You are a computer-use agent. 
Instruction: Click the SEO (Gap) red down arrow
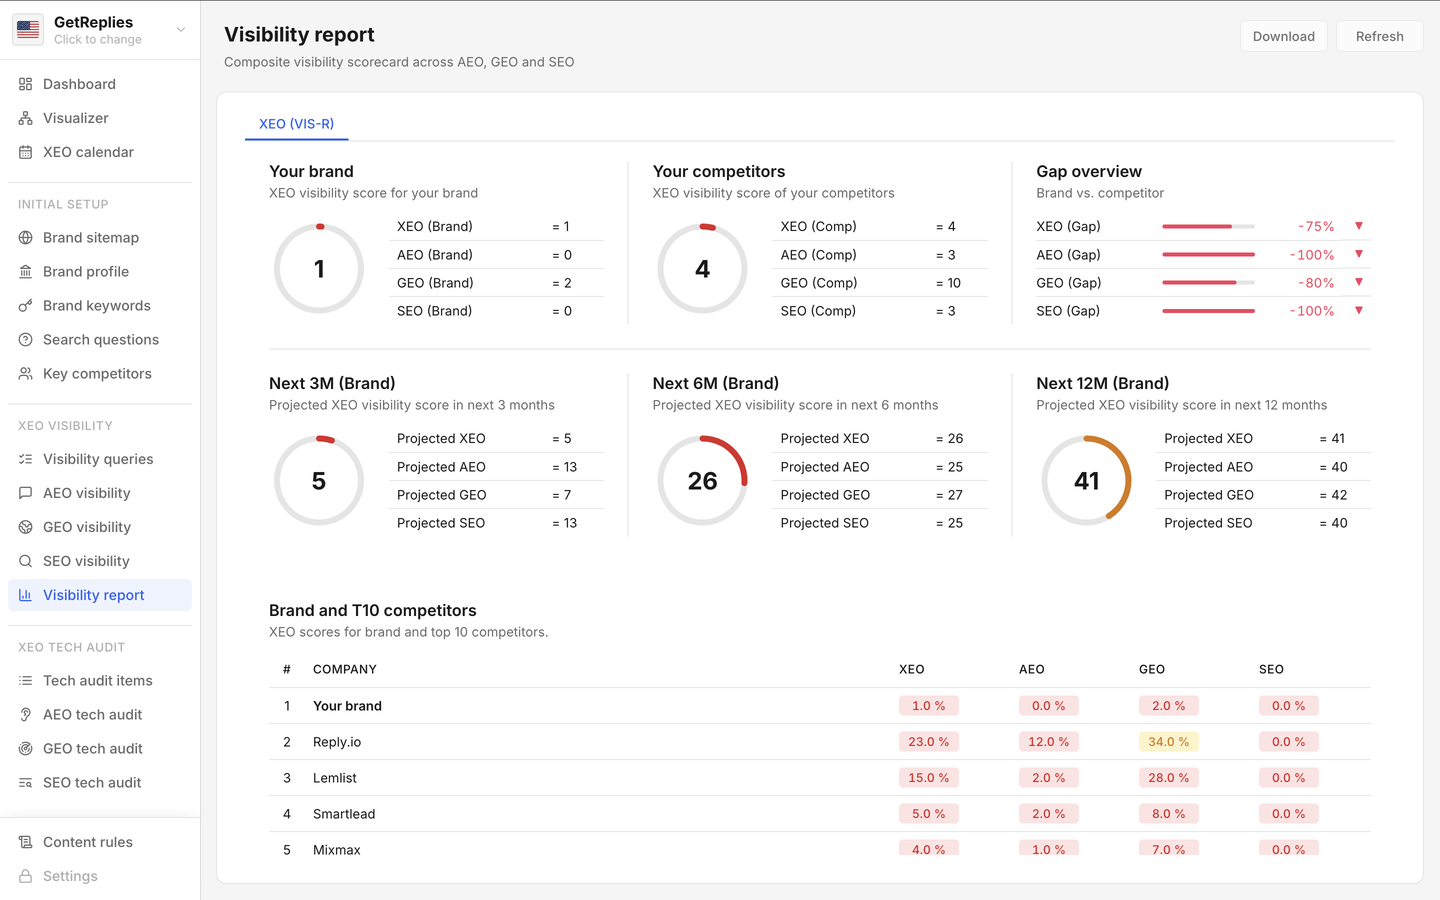coord(1359,310)
